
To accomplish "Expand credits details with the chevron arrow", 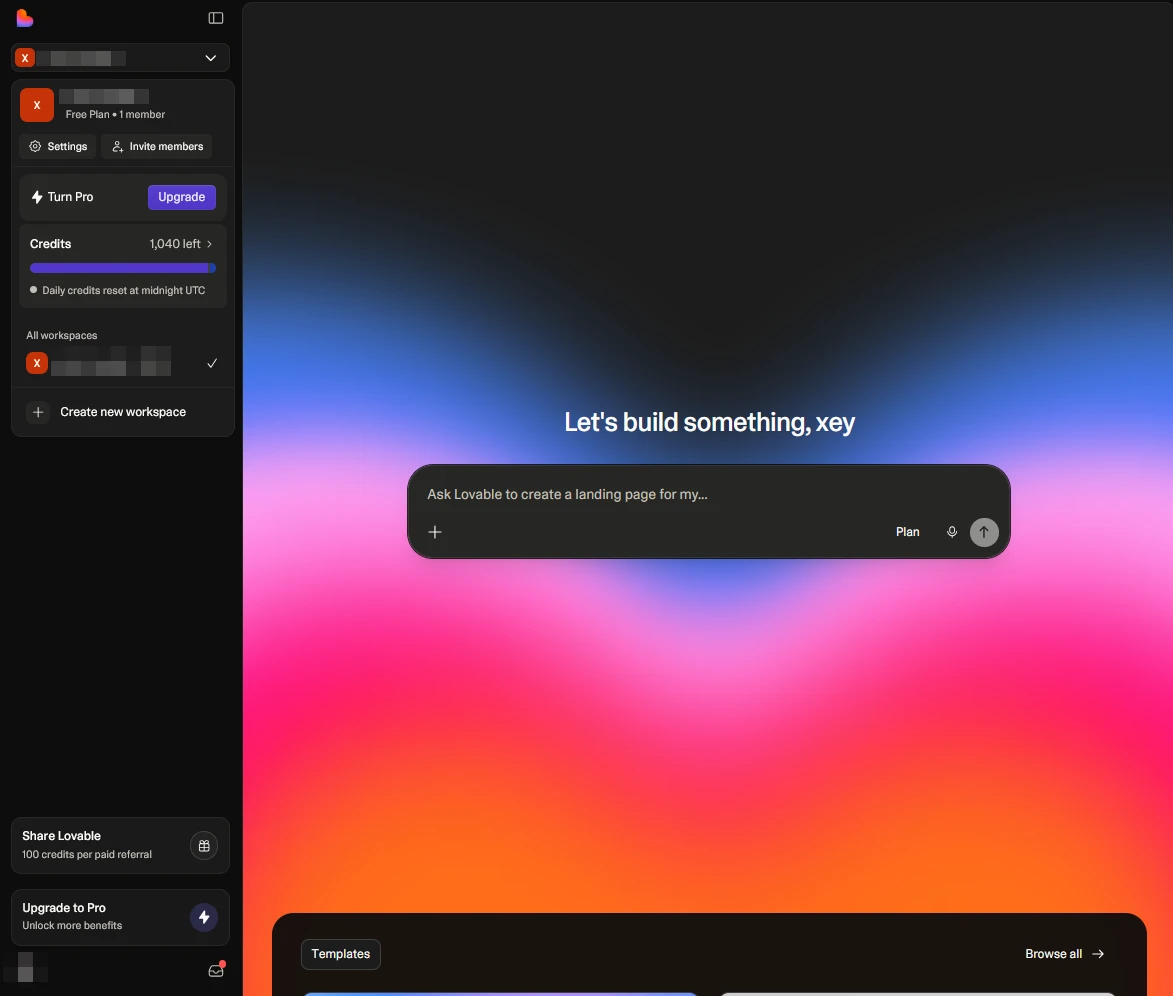I will click(x=209, y=244).
